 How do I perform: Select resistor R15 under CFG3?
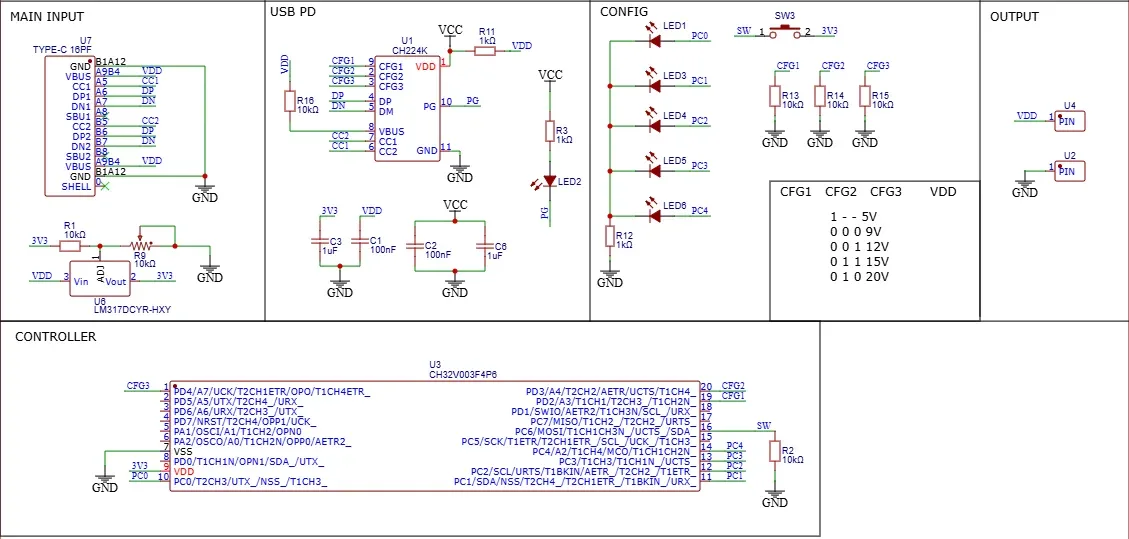(x=864, y=96)
